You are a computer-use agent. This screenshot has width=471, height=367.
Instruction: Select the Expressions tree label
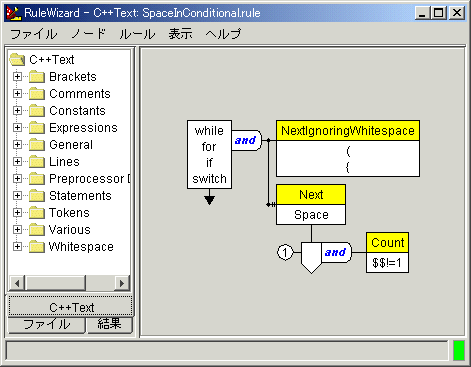[83, 128]
